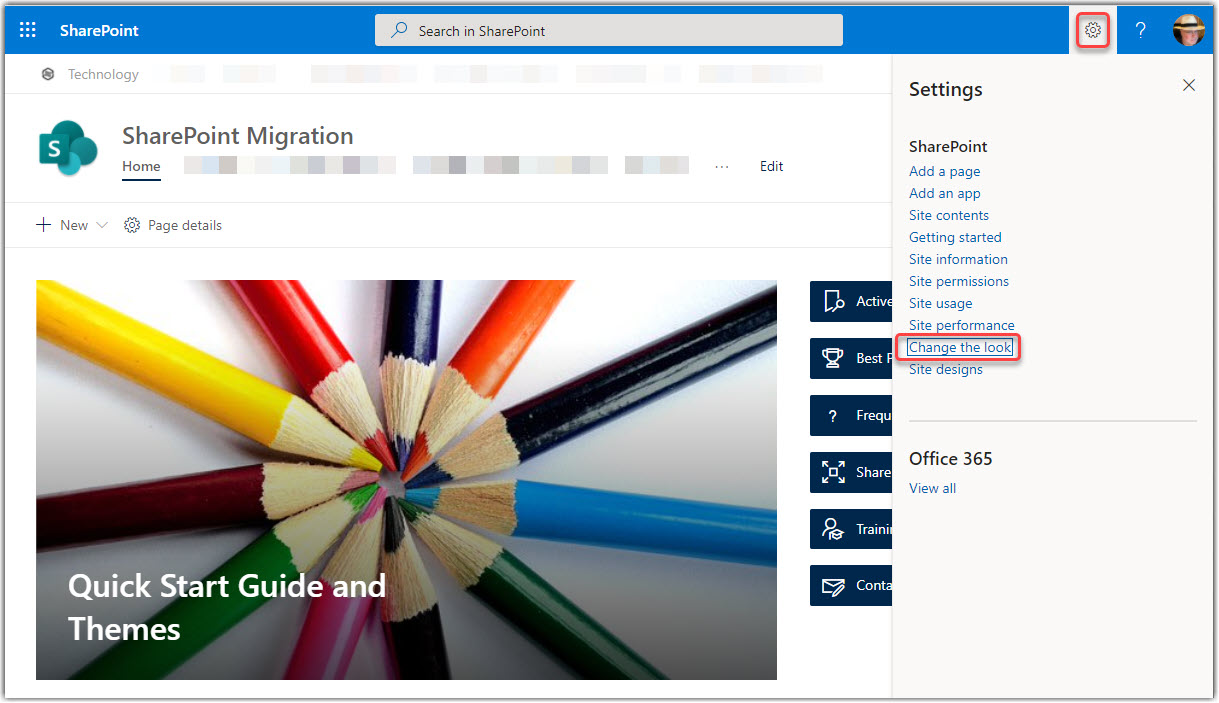The height and width of the screenshot is (703, 1219).
Task: Click your profile picture avatar
Action: point(1188,29)
